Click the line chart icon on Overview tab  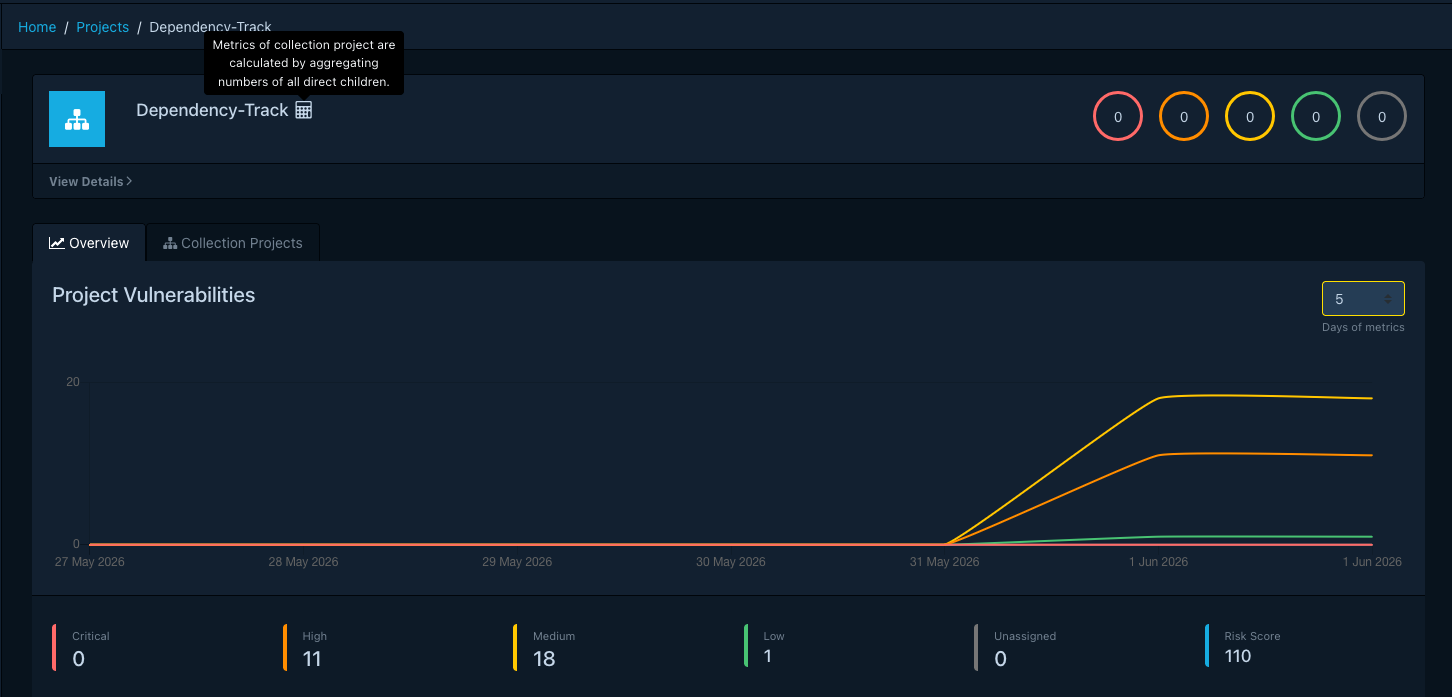57,243
